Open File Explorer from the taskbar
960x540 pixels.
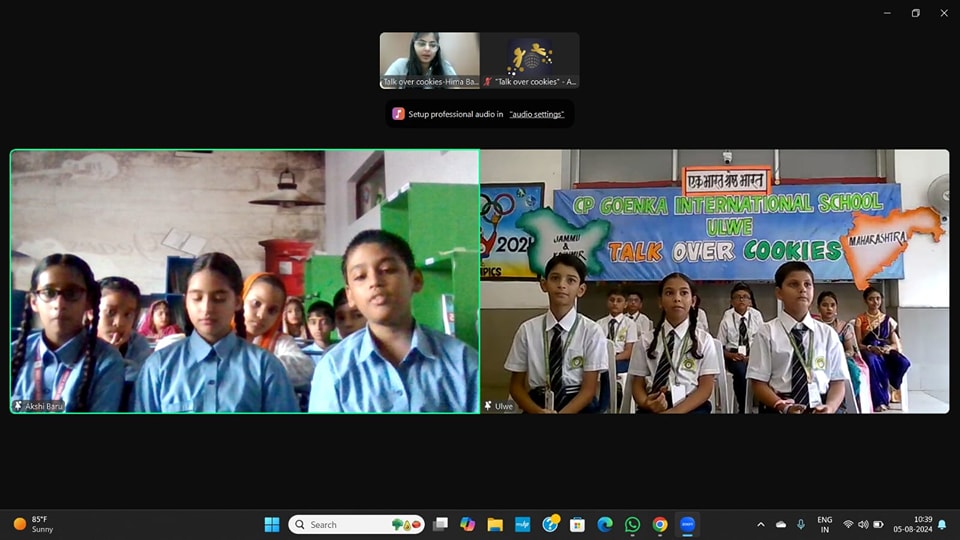495,525
